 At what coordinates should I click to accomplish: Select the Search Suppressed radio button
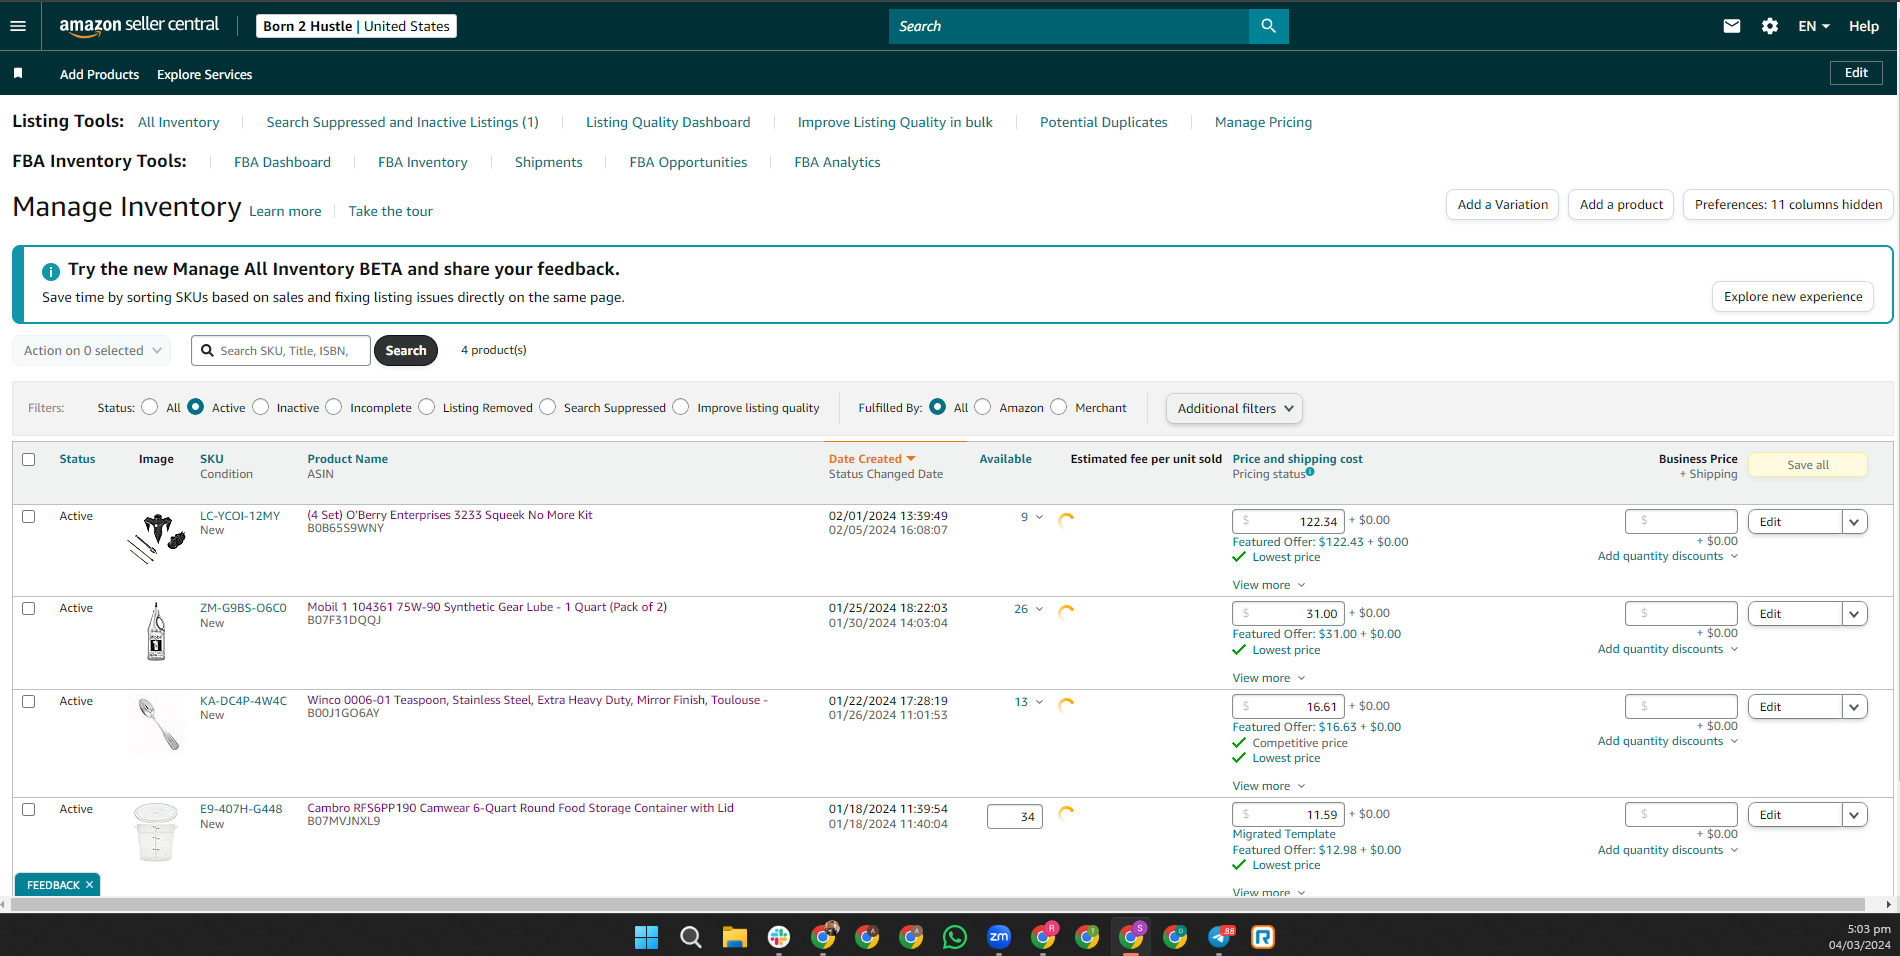[548, 407]
